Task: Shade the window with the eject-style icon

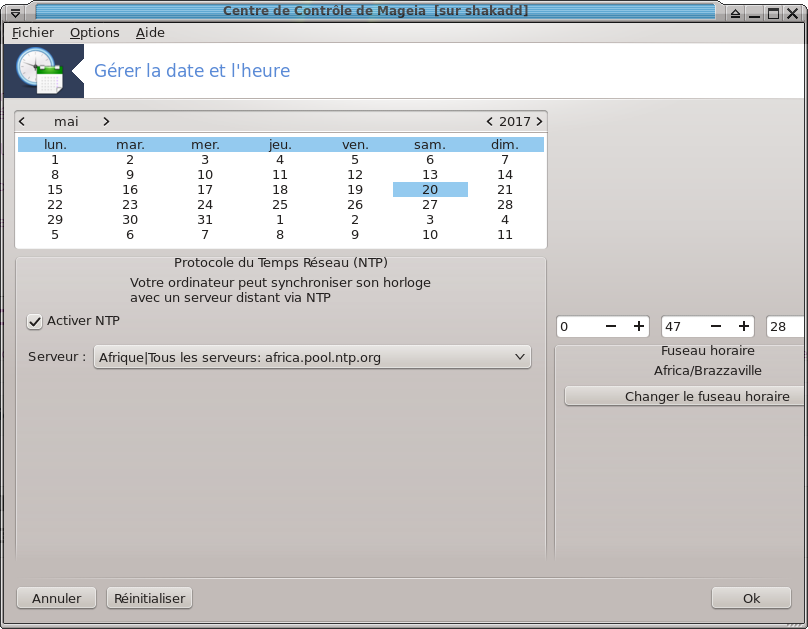Action: click(735, 13)
